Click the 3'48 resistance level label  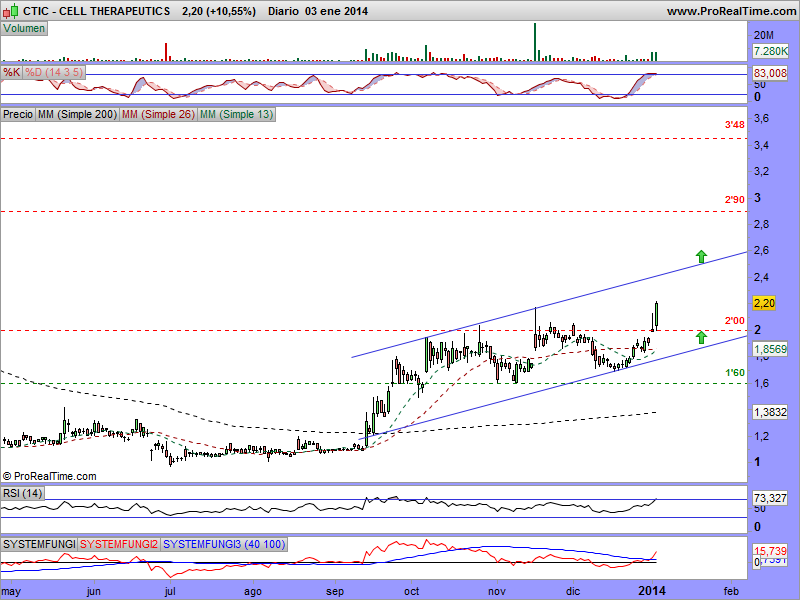coord(735,124)
